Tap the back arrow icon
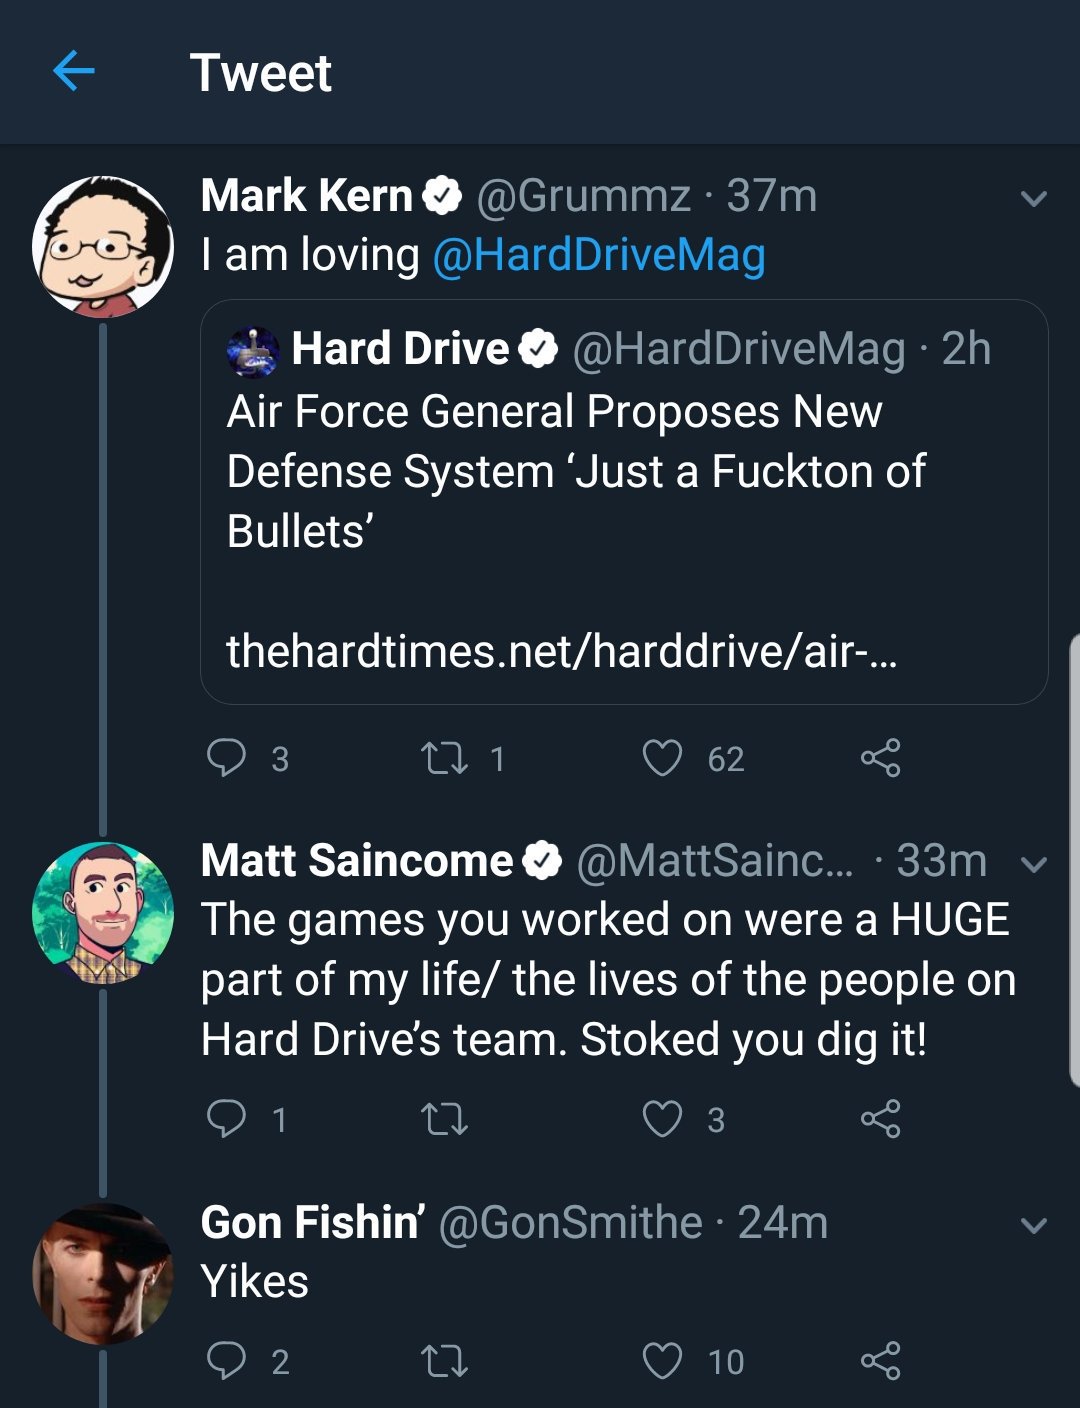This screenshot has height=1408, width=1080. click(73, 72)
